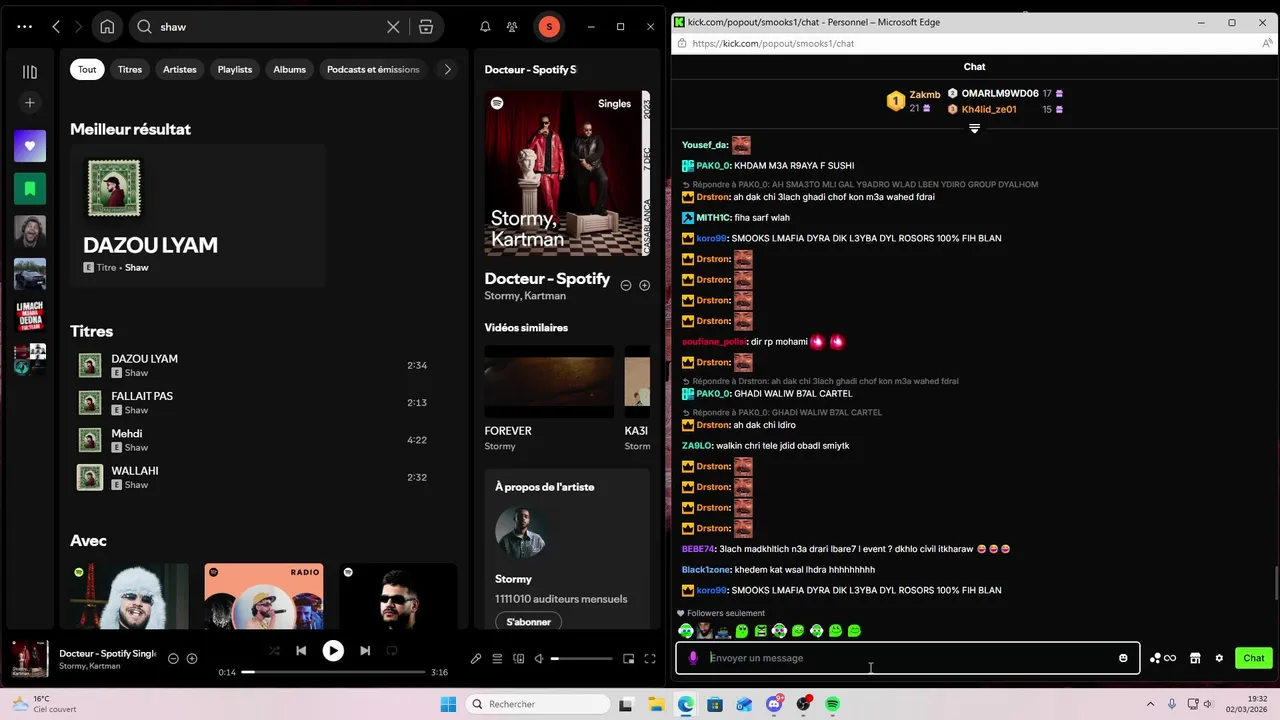Open Spotify Home via the house icon
The height and width of the screenshot is (720, 1280).
[107, 27]
